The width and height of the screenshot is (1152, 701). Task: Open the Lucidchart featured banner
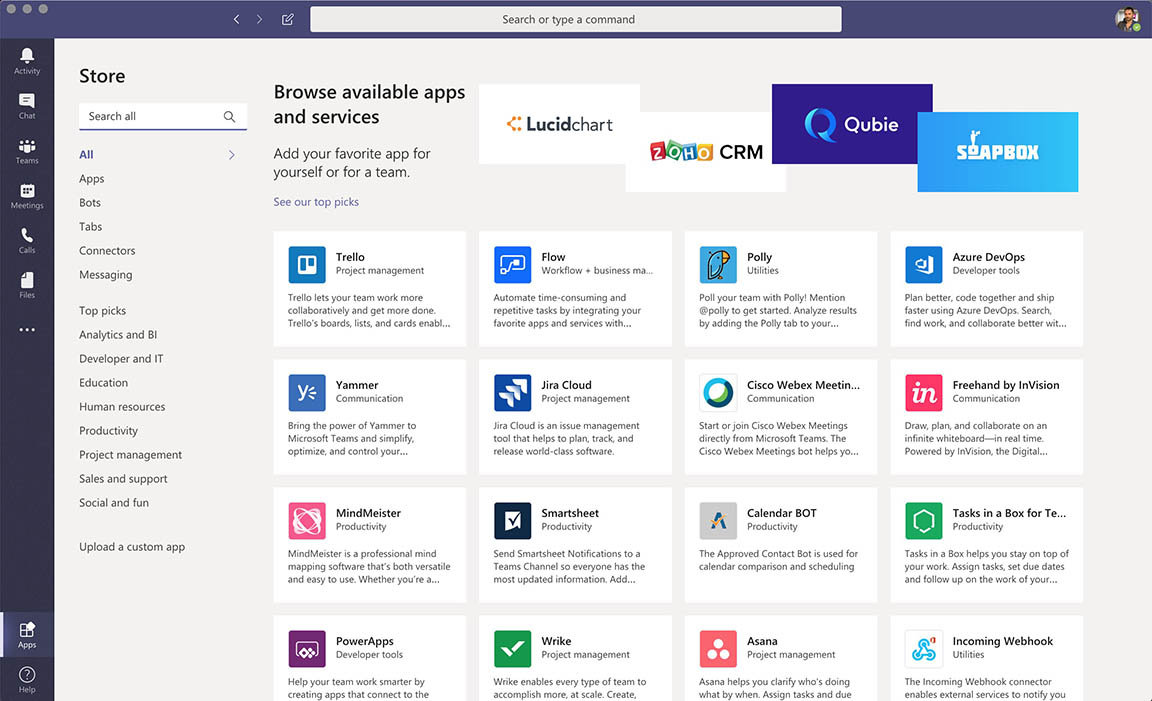[559, 124]
